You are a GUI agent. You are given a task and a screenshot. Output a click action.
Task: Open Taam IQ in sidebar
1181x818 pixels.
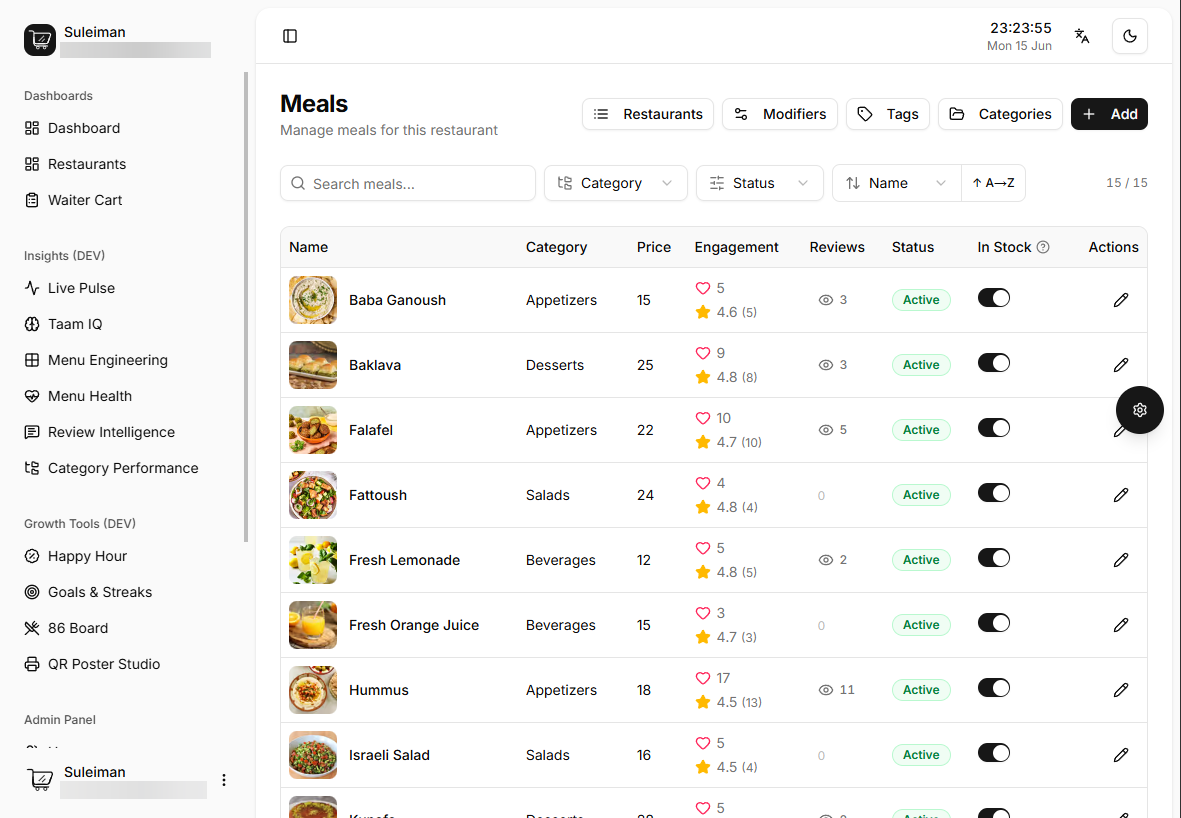point(63,325)
